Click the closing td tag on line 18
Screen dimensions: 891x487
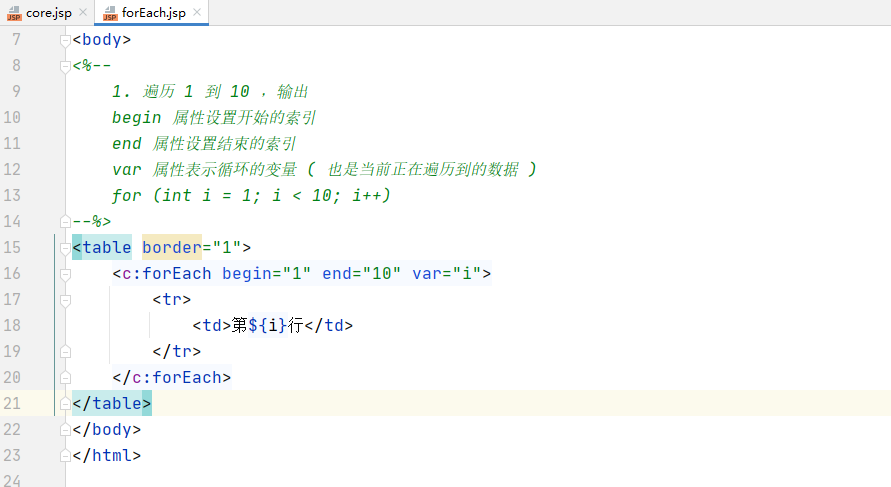pos(329,326)
